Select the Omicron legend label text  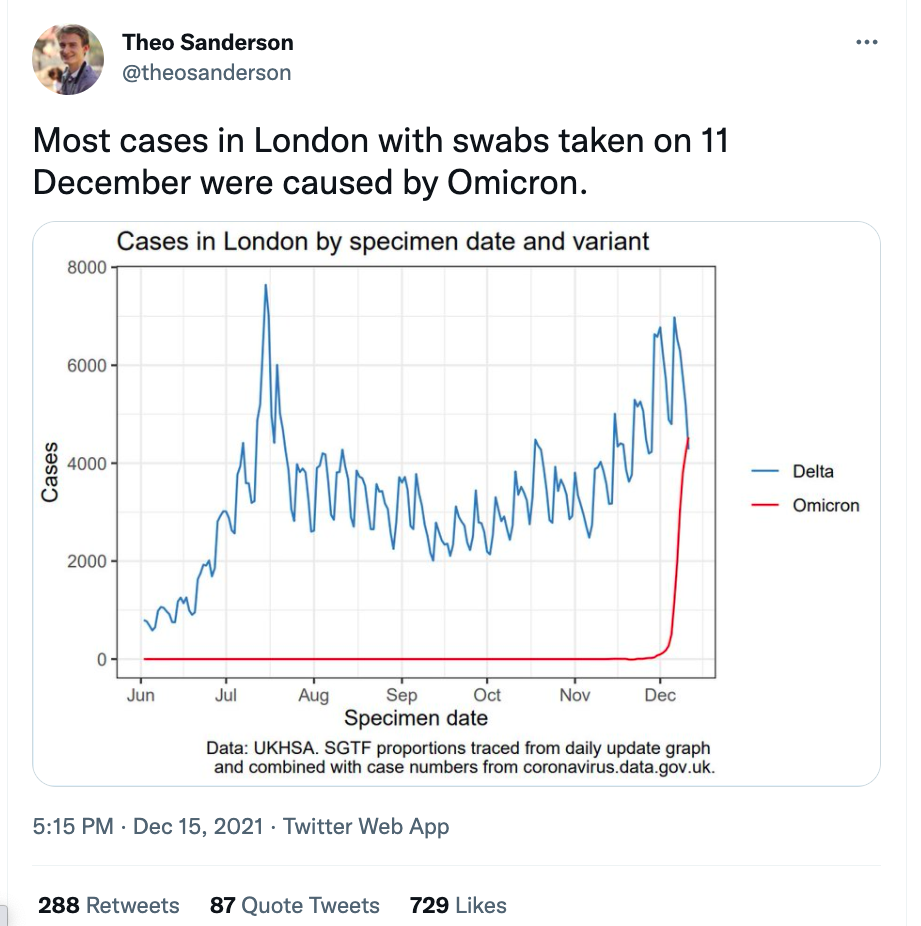pos(826,505)
